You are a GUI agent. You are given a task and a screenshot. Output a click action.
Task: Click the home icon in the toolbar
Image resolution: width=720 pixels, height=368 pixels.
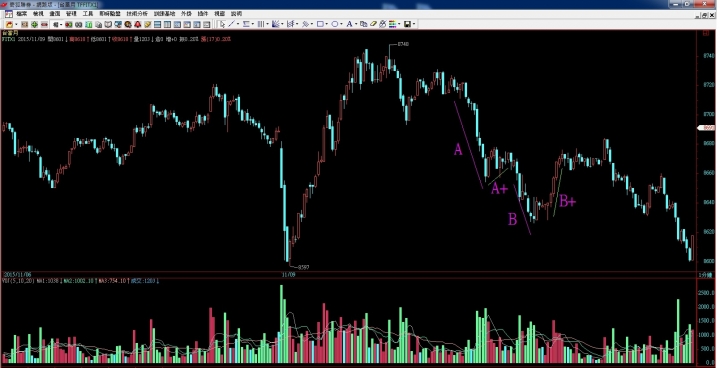pos(9,24)
